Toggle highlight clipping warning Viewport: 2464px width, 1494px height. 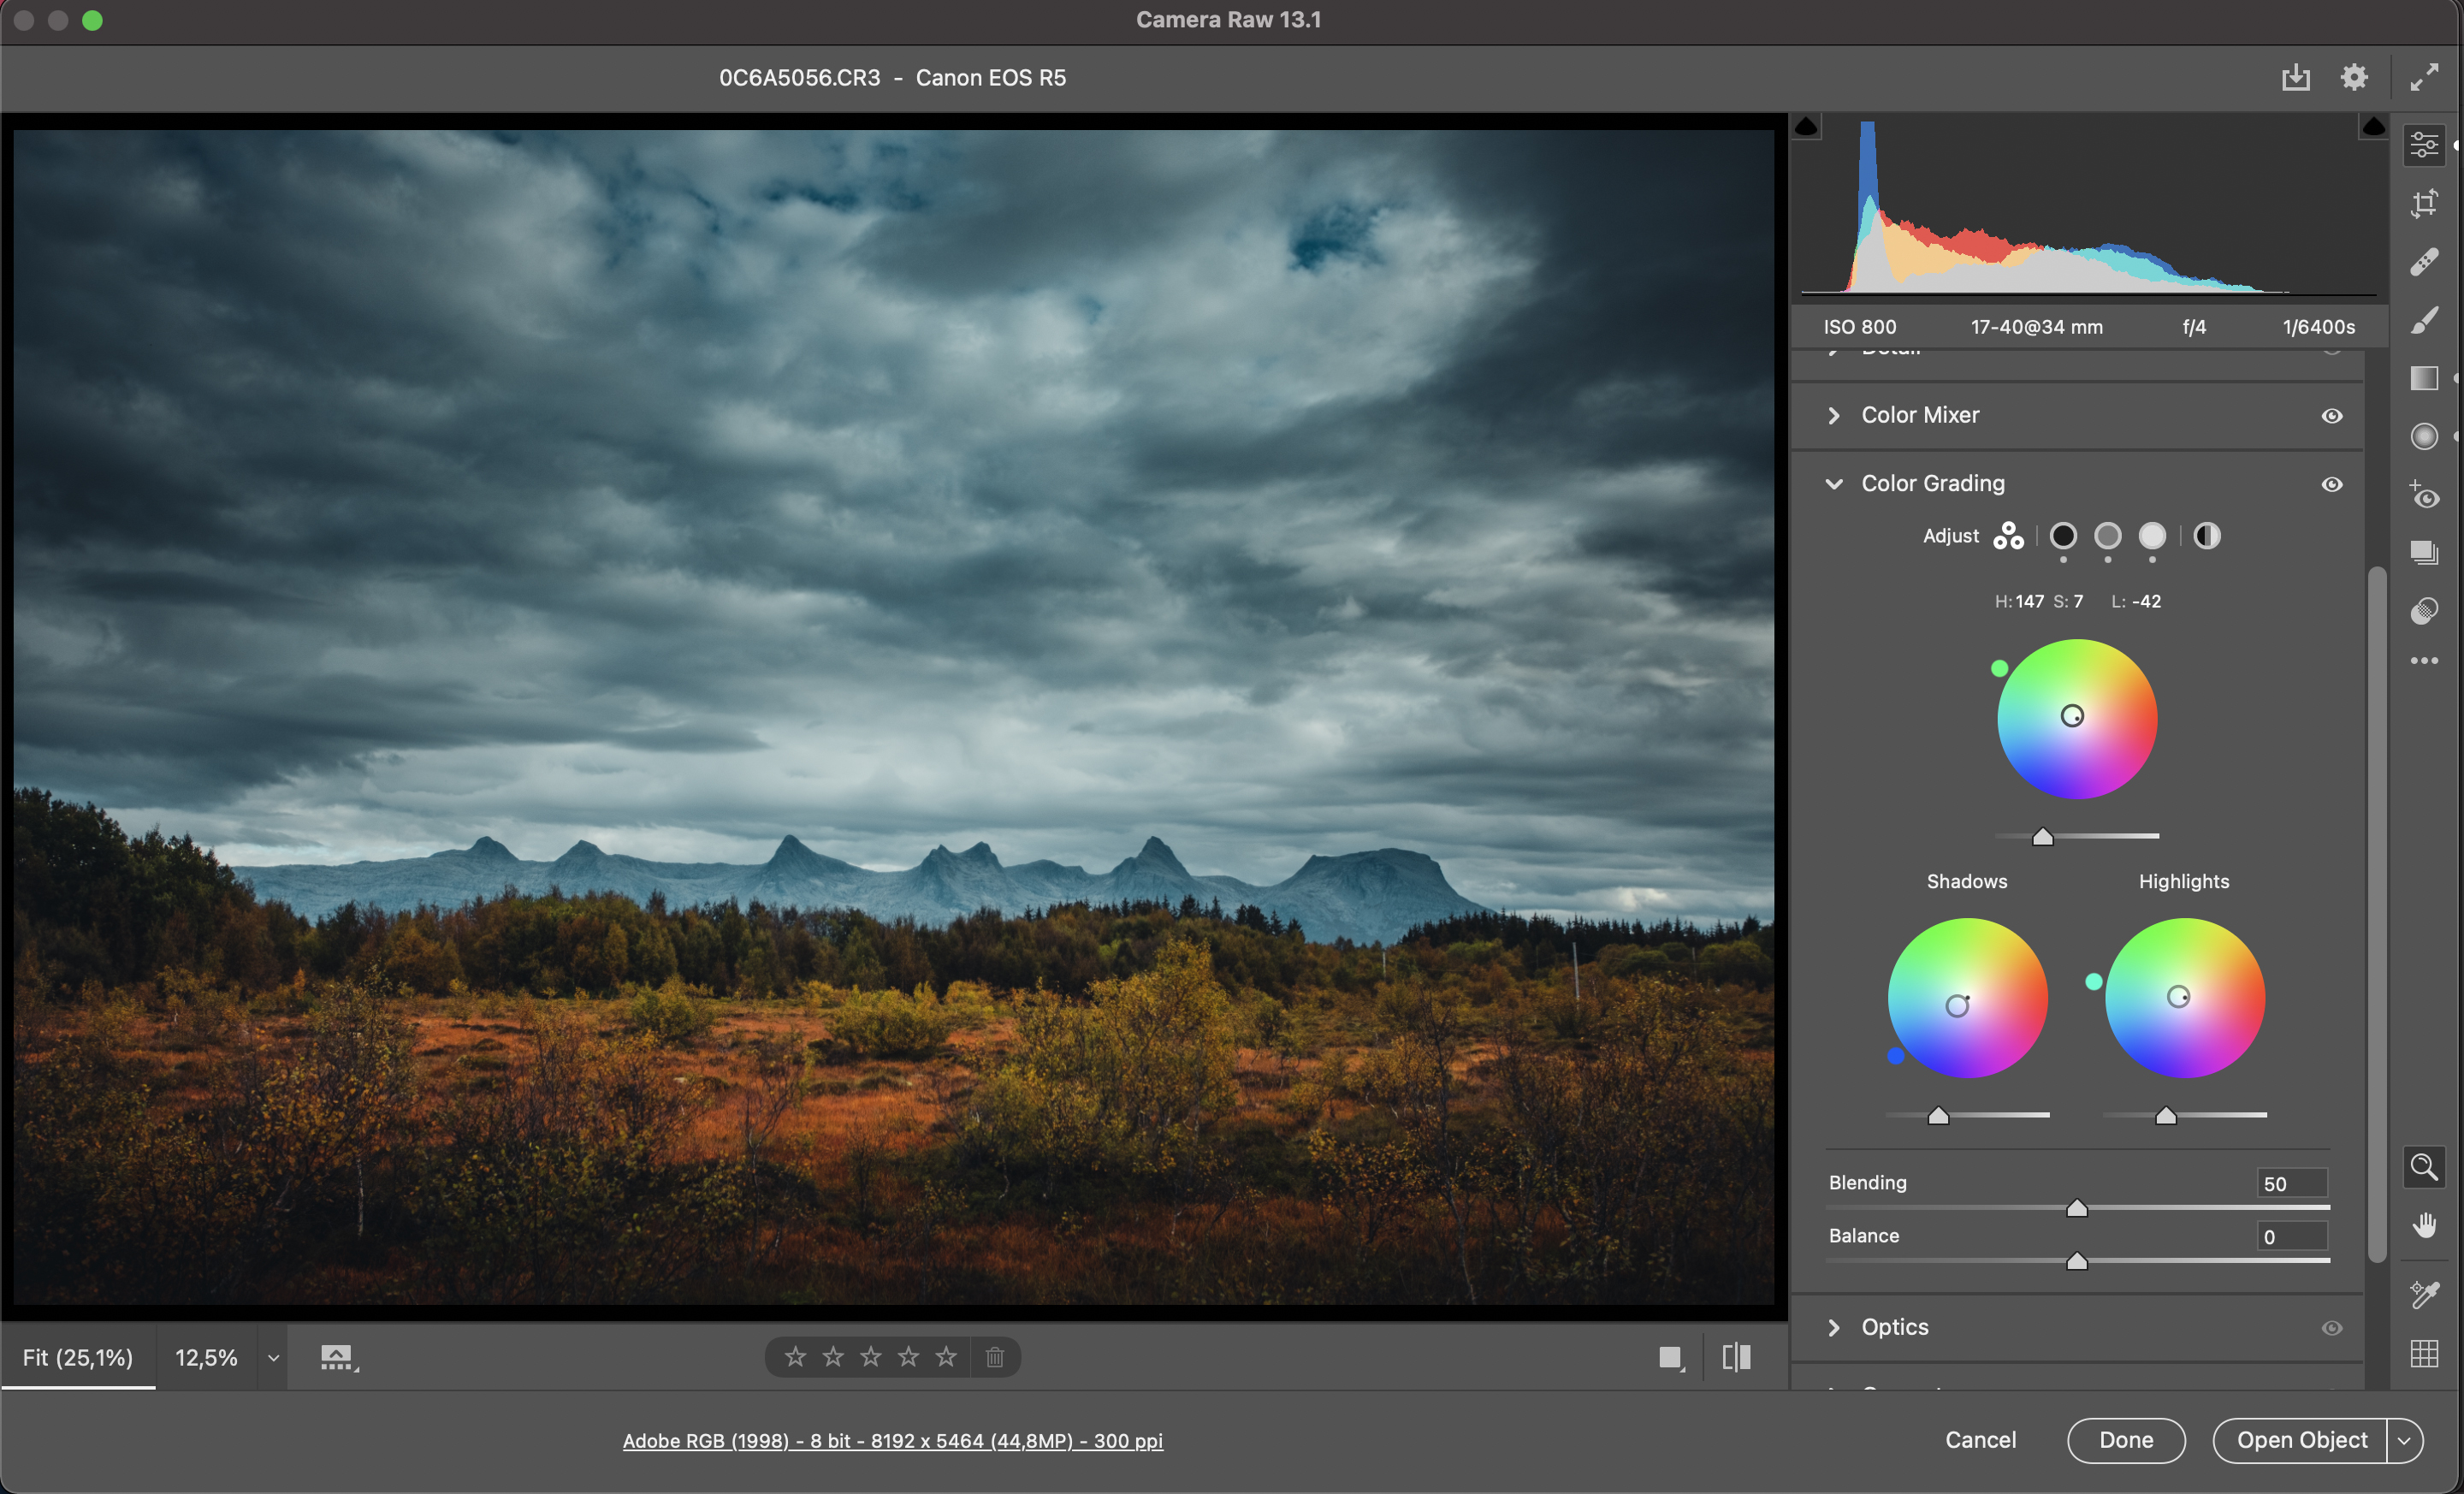(2373, 126)
